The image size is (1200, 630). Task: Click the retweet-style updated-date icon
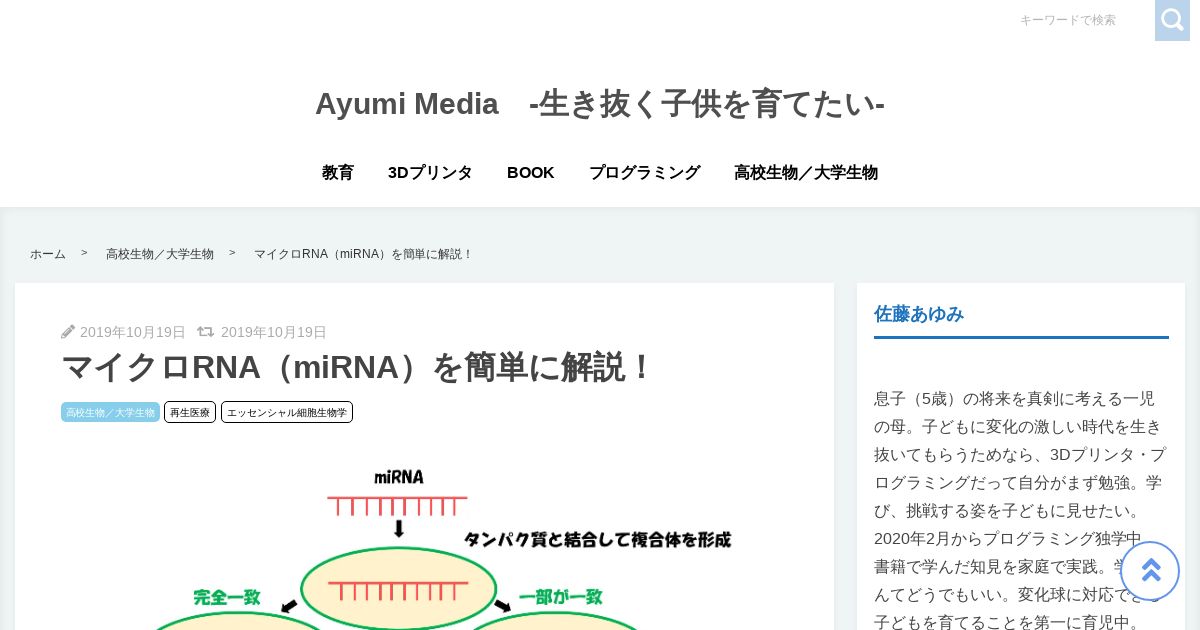(205, 332)
